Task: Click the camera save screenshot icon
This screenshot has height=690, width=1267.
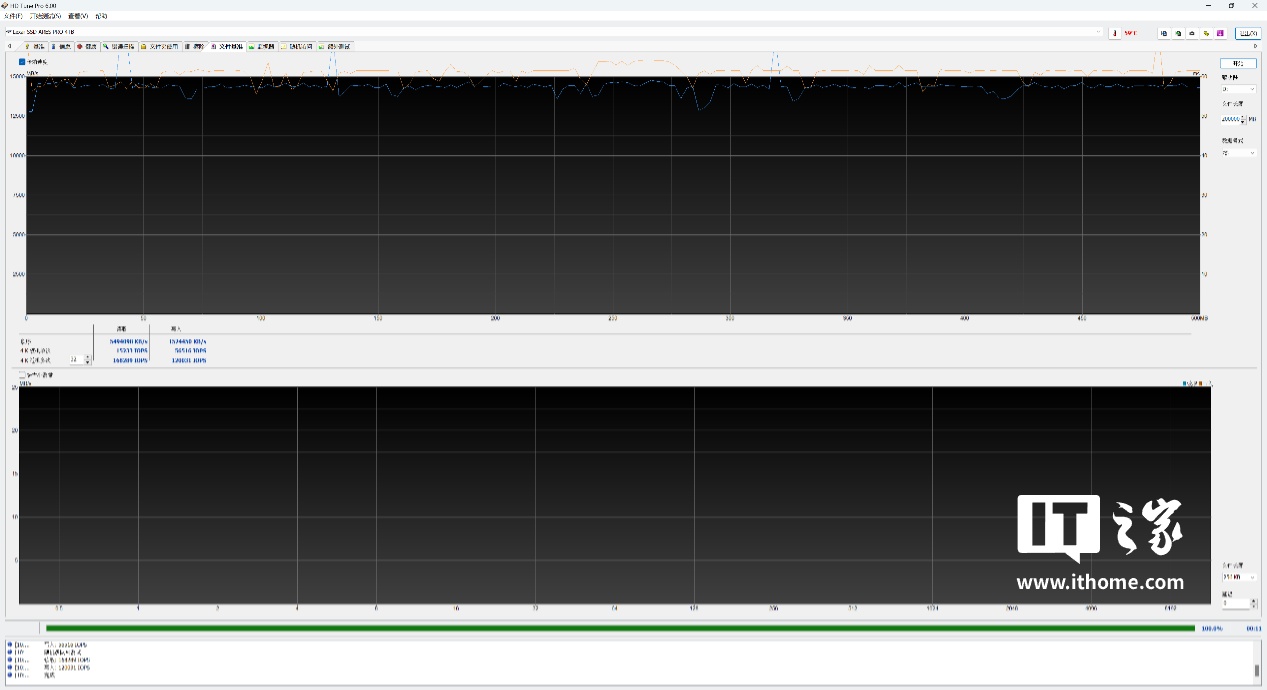Action: click(1192, 33)
